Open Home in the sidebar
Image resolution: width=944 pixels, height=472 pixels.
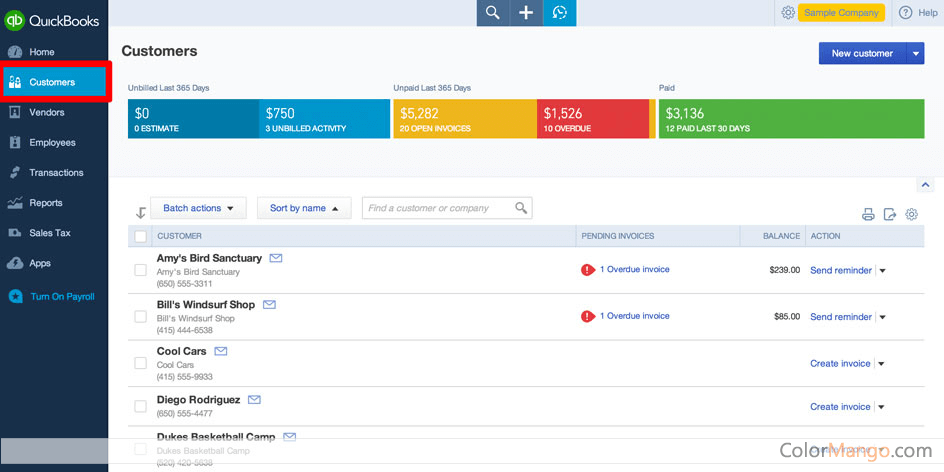pyautogui.click(x=42, y=52)
